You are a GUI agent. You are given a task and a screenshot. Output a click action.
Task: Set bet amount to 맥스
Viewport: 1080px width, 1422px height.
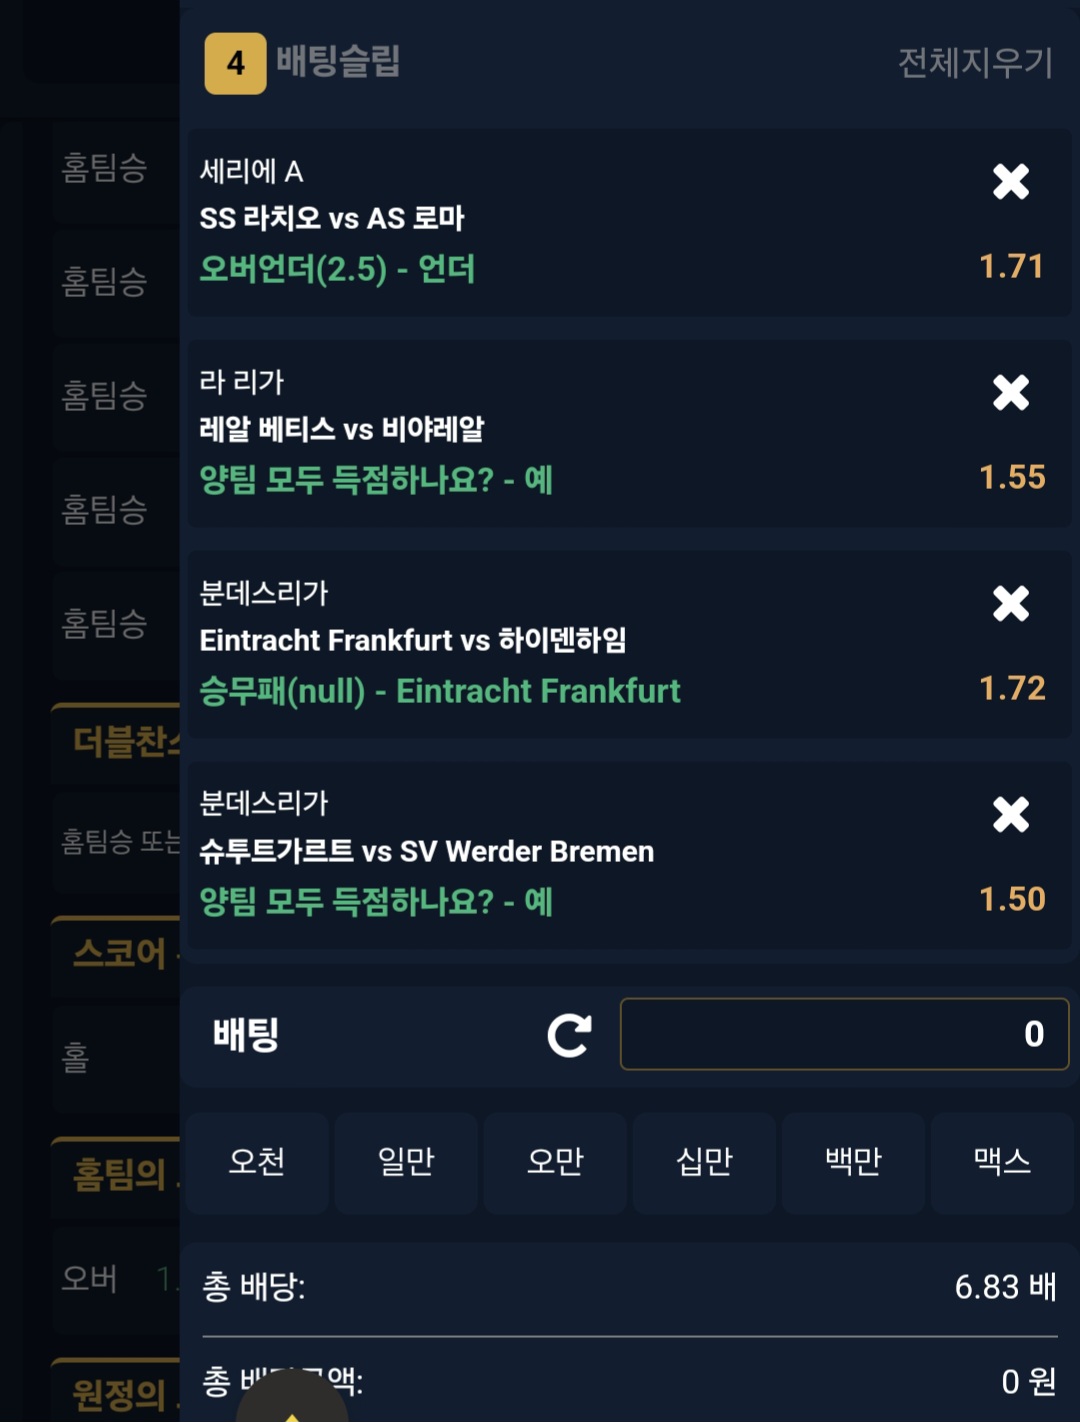point(1002,1162)
